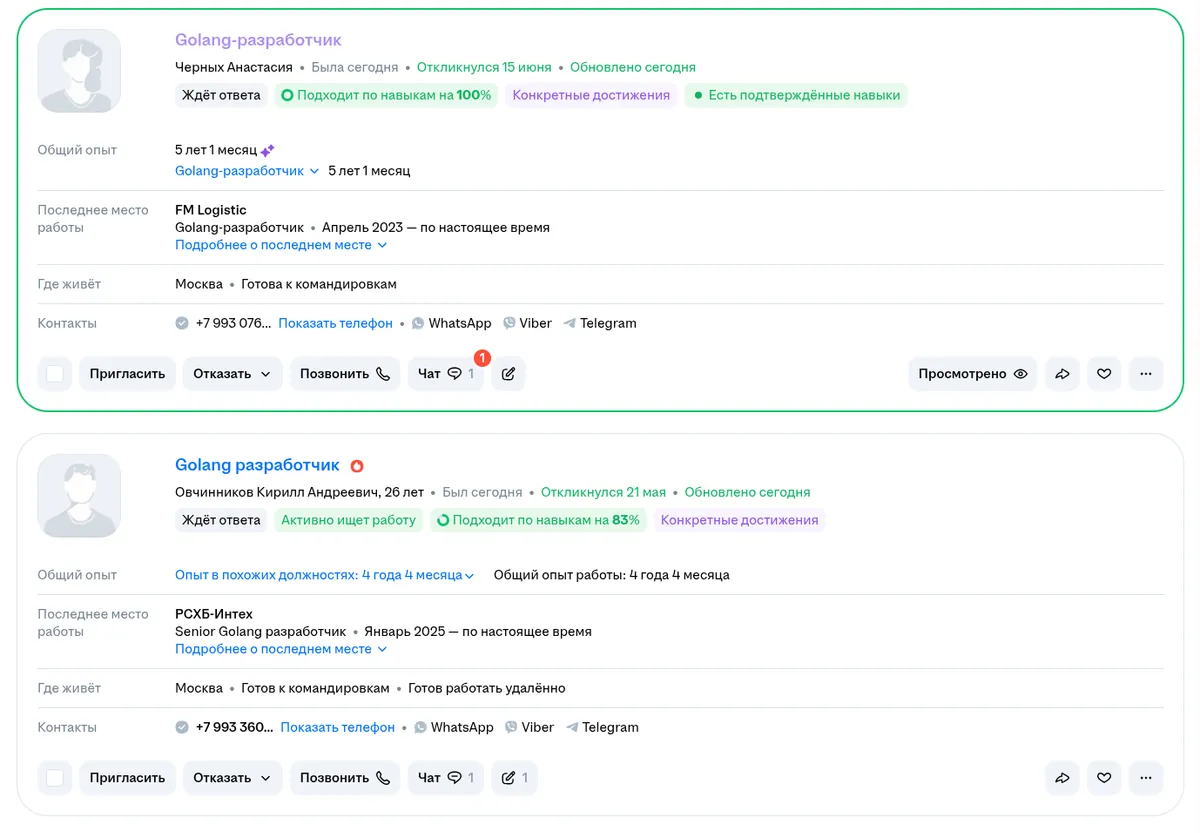Click the edit note icon on Анастасия's card

tap(508, 374)
